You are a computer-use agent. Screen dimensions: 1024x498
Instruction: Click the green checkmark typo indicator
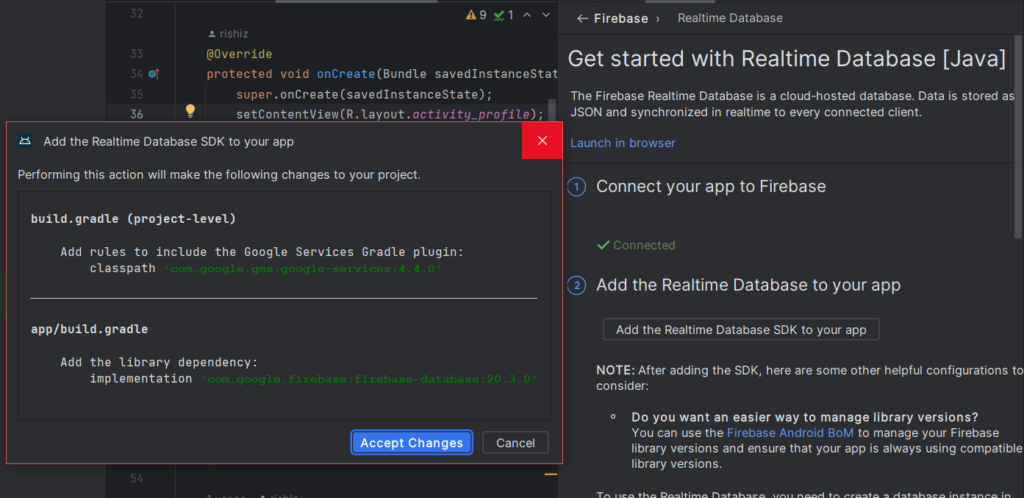[x=499, y=15]
